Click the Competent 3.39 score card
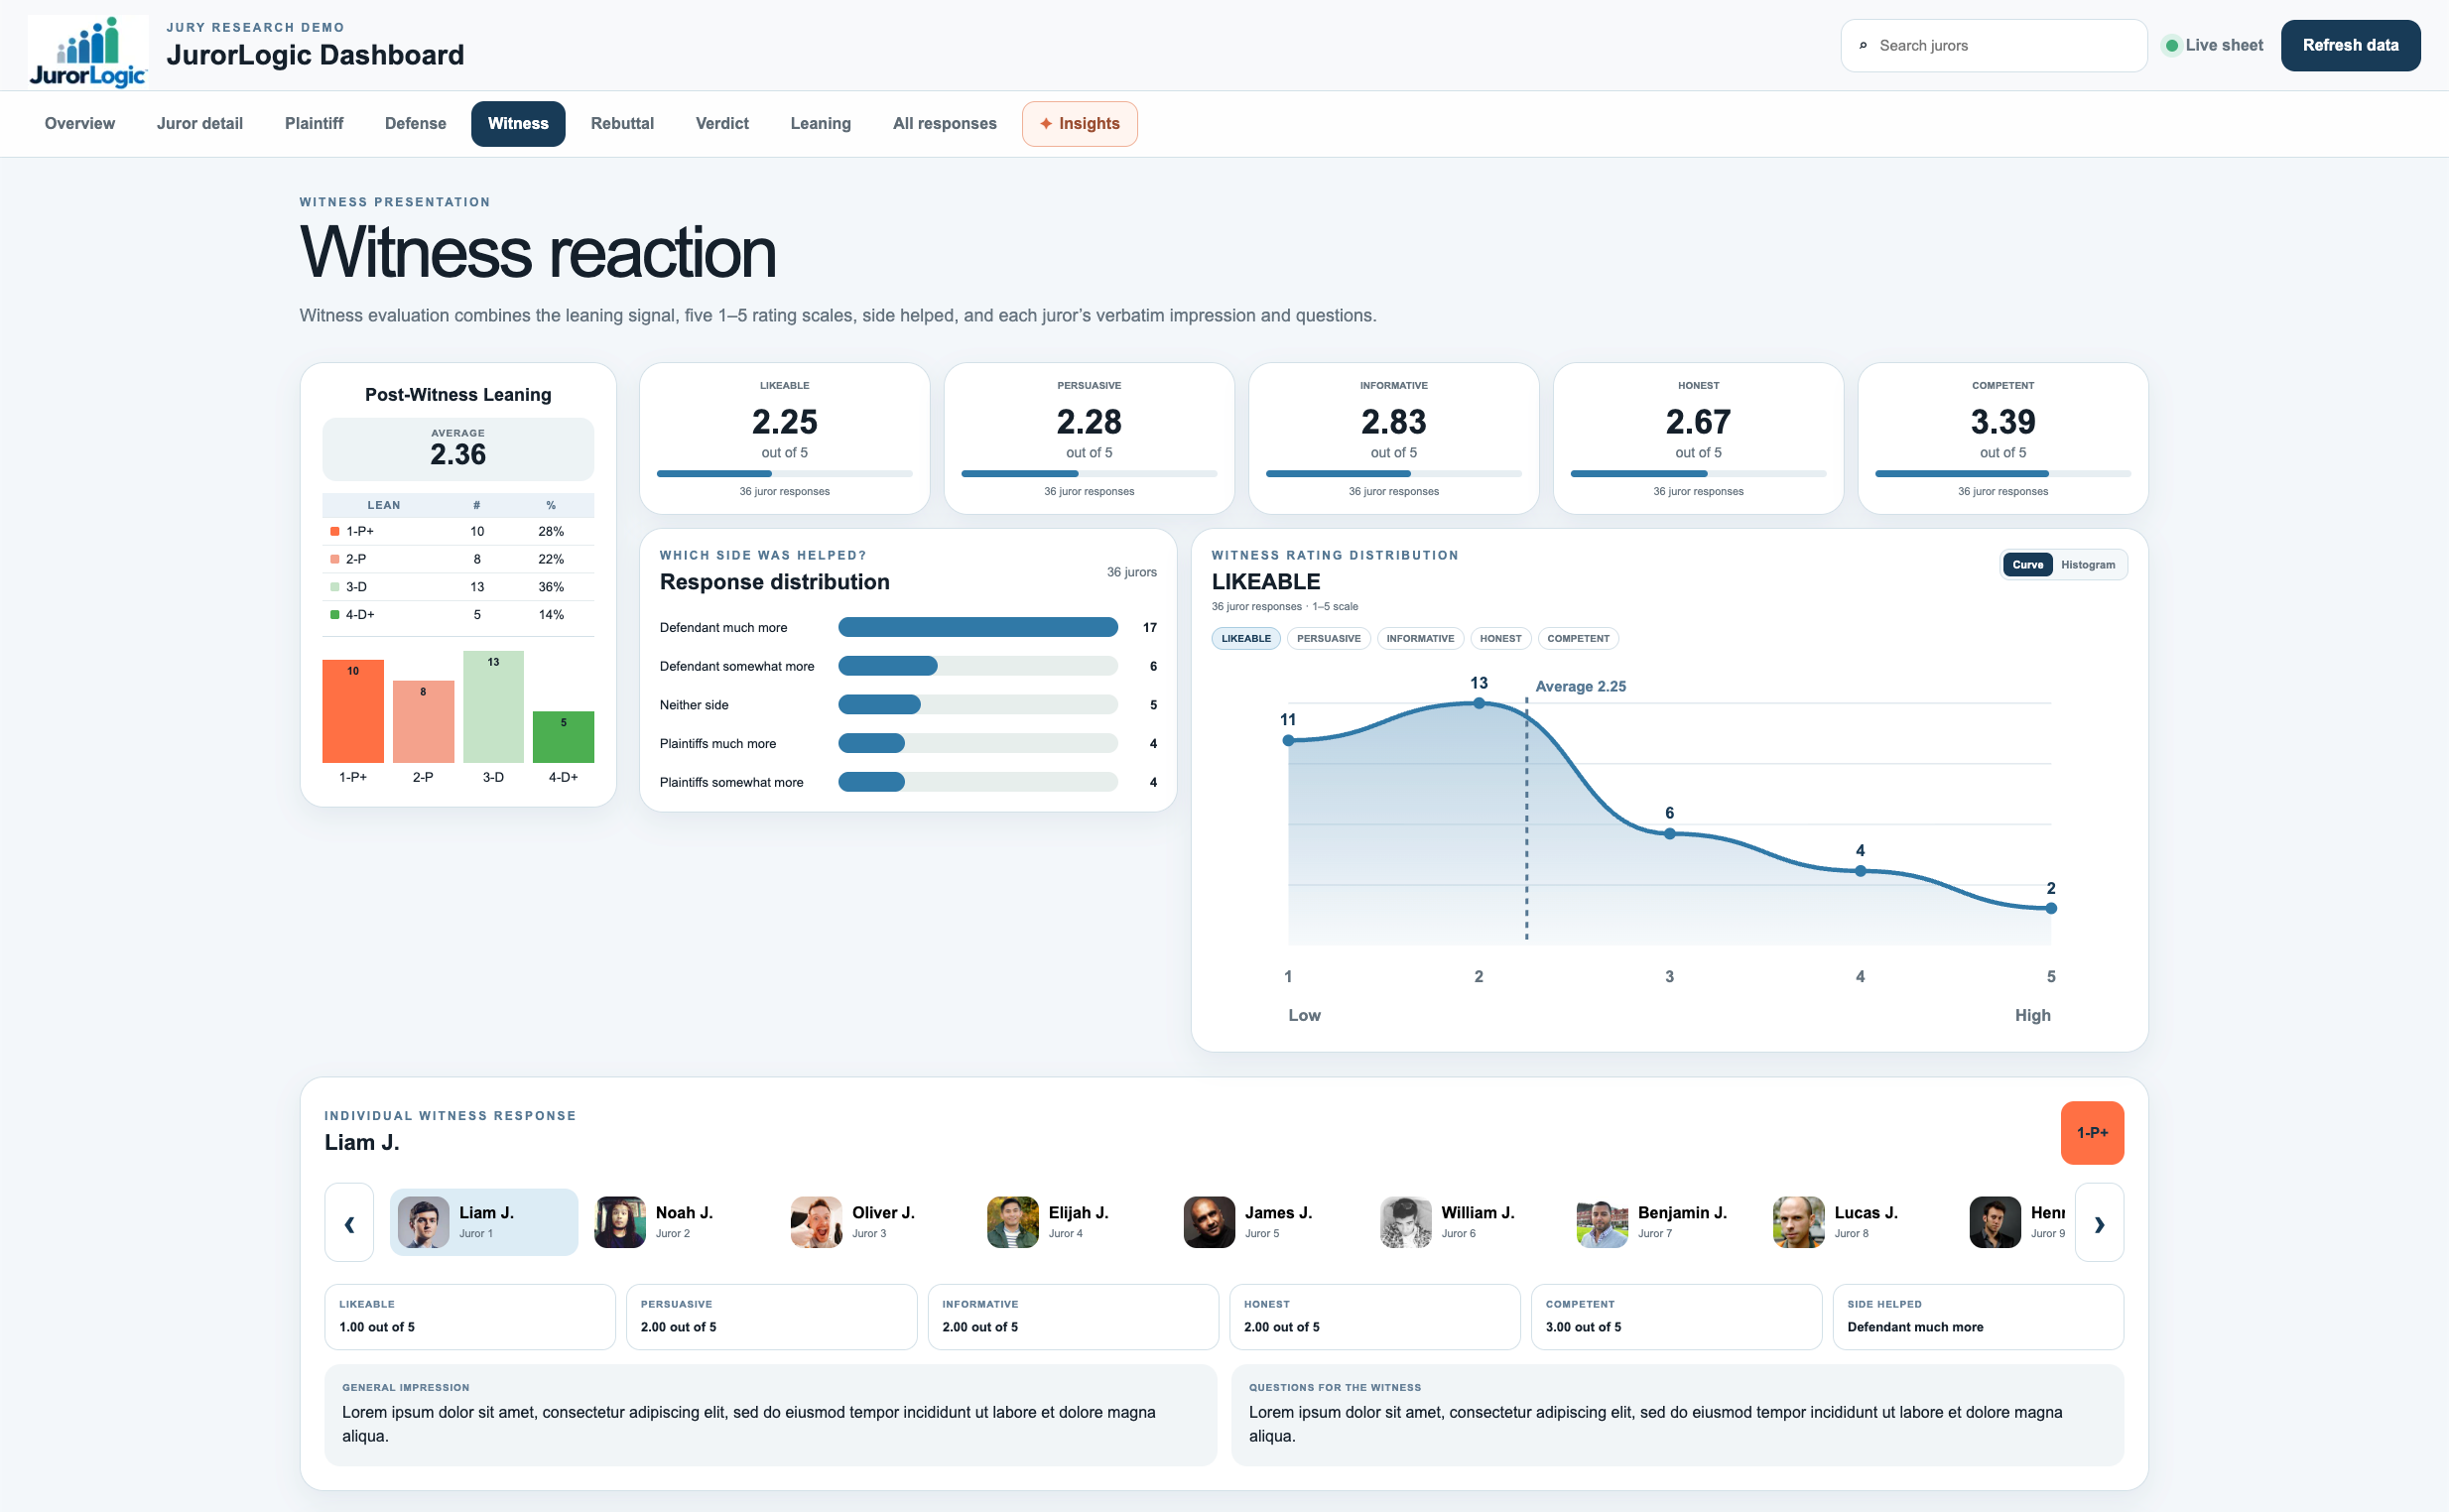 point(2002,438)
